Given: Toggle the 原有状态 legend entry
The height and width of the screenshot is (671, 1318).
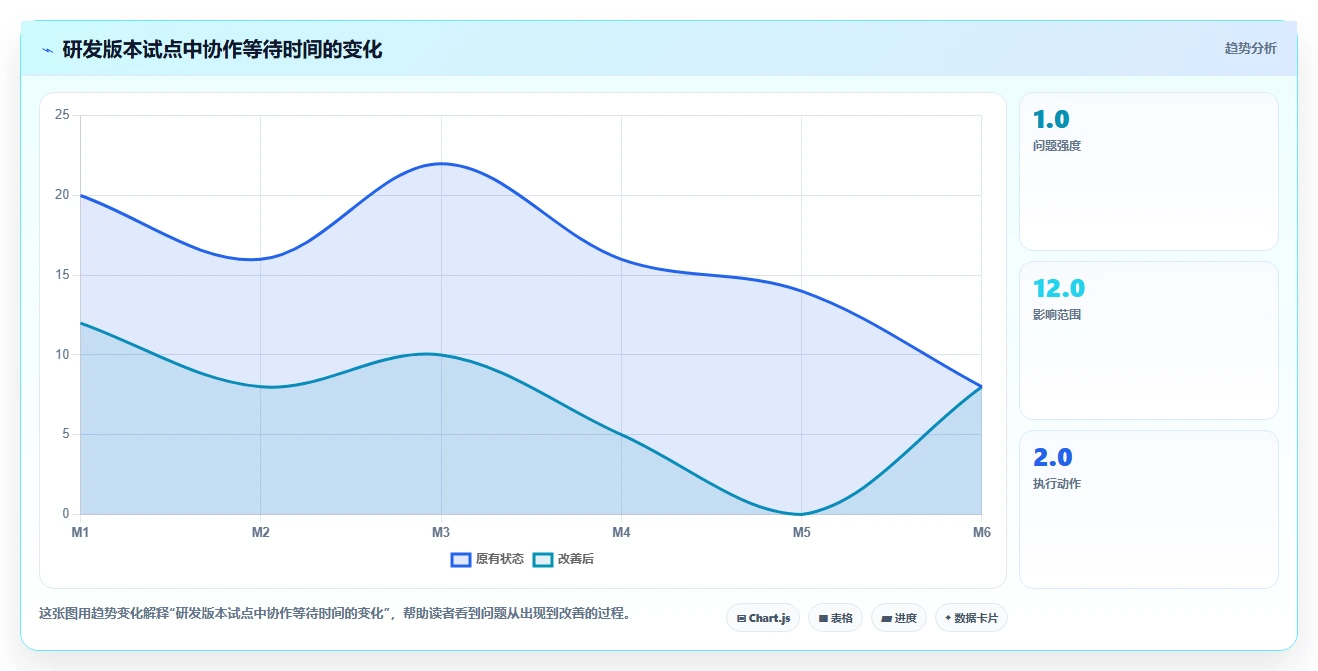Looking at the screenshot, I should [487, 559].
